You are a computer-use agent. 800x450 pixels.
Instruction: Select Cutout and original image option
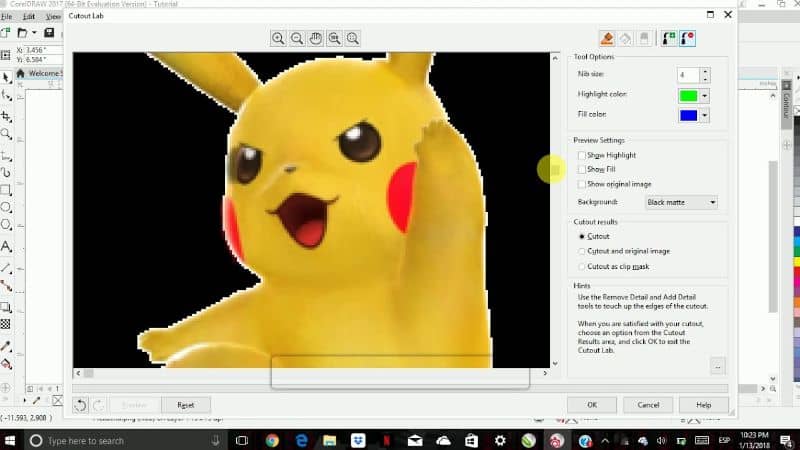click(582, 252)
